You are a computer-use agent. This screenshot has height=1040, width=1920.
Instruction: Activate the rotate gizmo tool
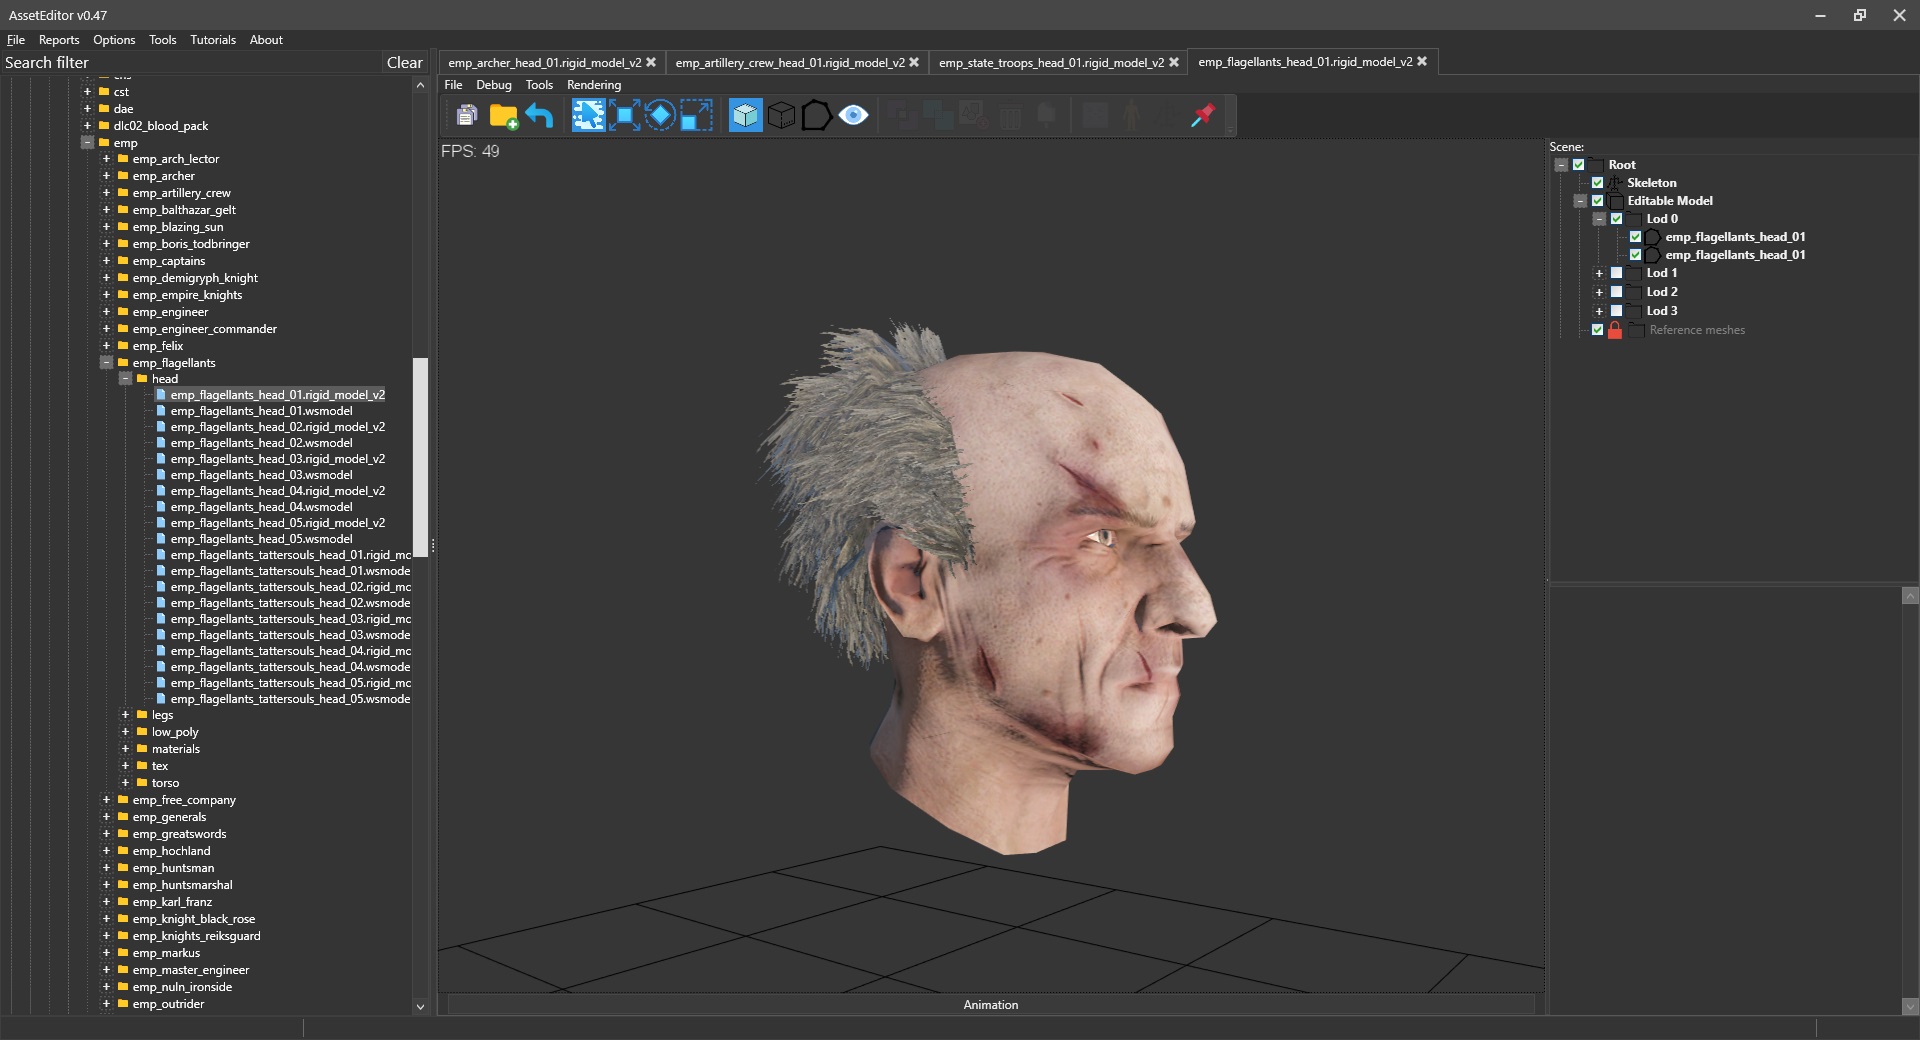tap(660, 116)
